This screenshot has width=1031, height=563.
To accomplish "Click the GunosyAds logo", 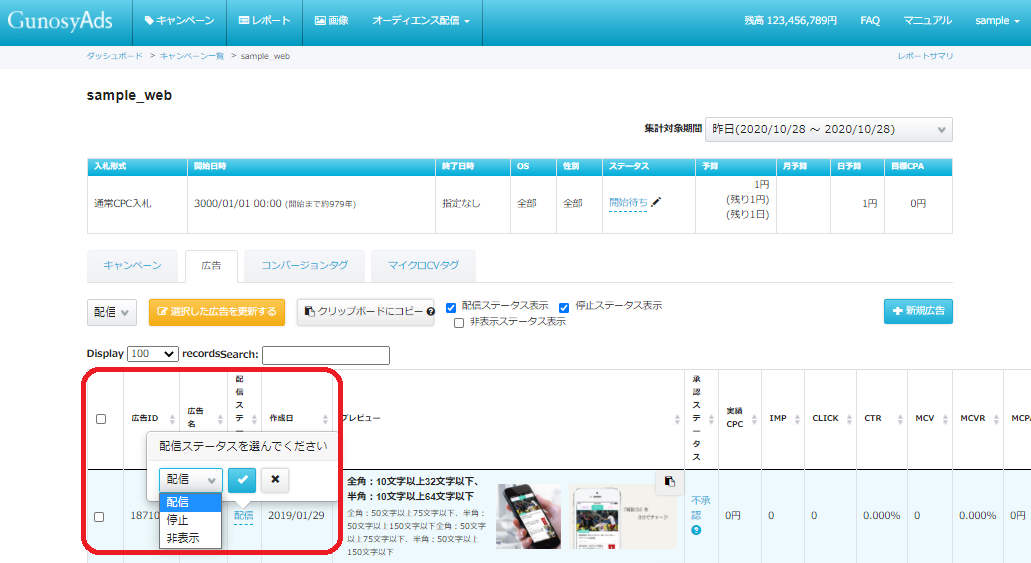I will tap(60, 21).
